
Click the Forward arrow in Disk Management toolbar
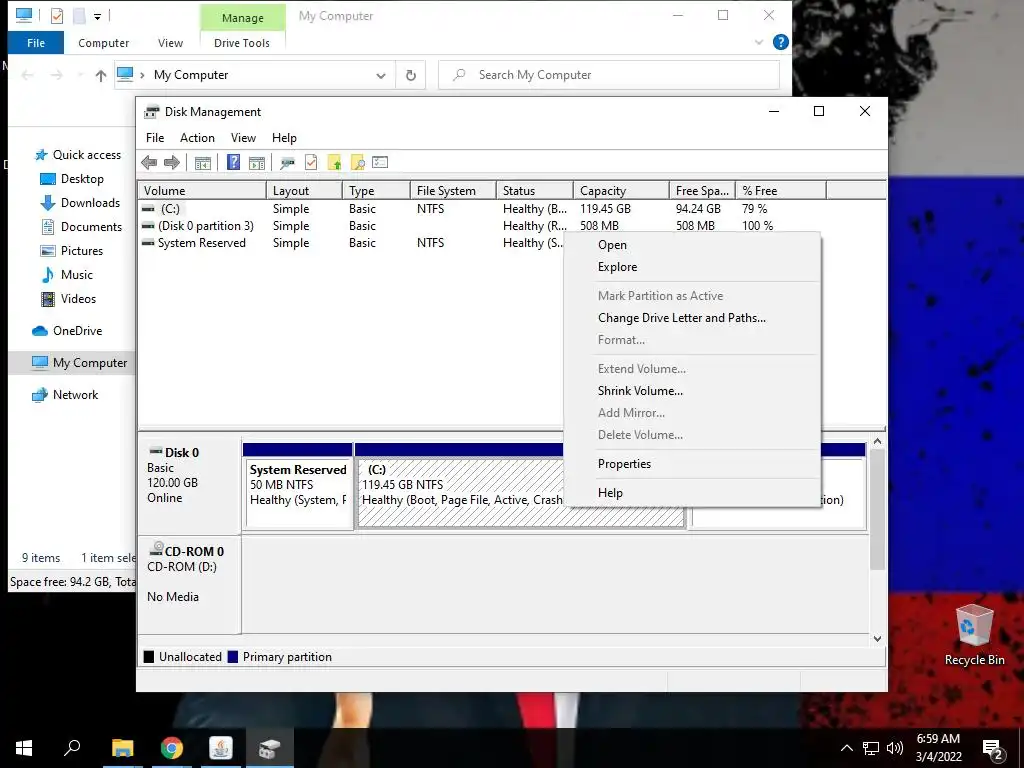pyautogui.click(x=172, y=163)
